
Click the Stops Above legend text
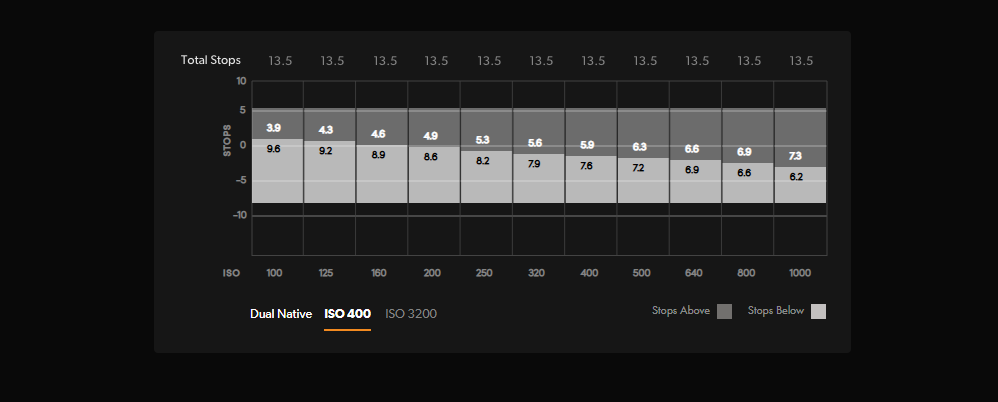pos(681,311)
